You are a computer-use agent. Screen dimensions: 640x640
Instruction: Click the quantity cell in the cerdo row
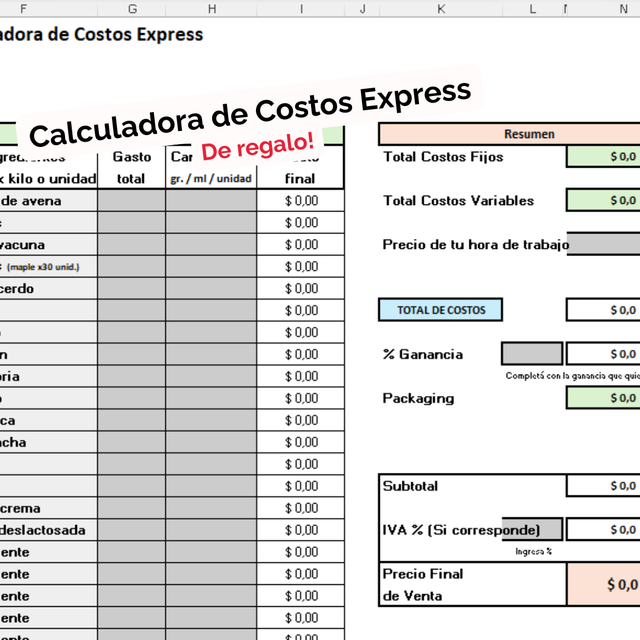(x=211, y=289)
